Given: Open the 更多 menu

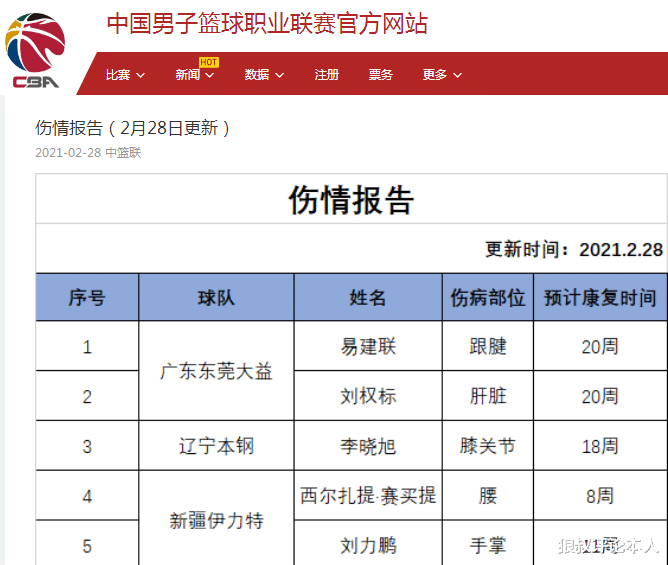Looking at the screenshot, I should pos(442,75).
